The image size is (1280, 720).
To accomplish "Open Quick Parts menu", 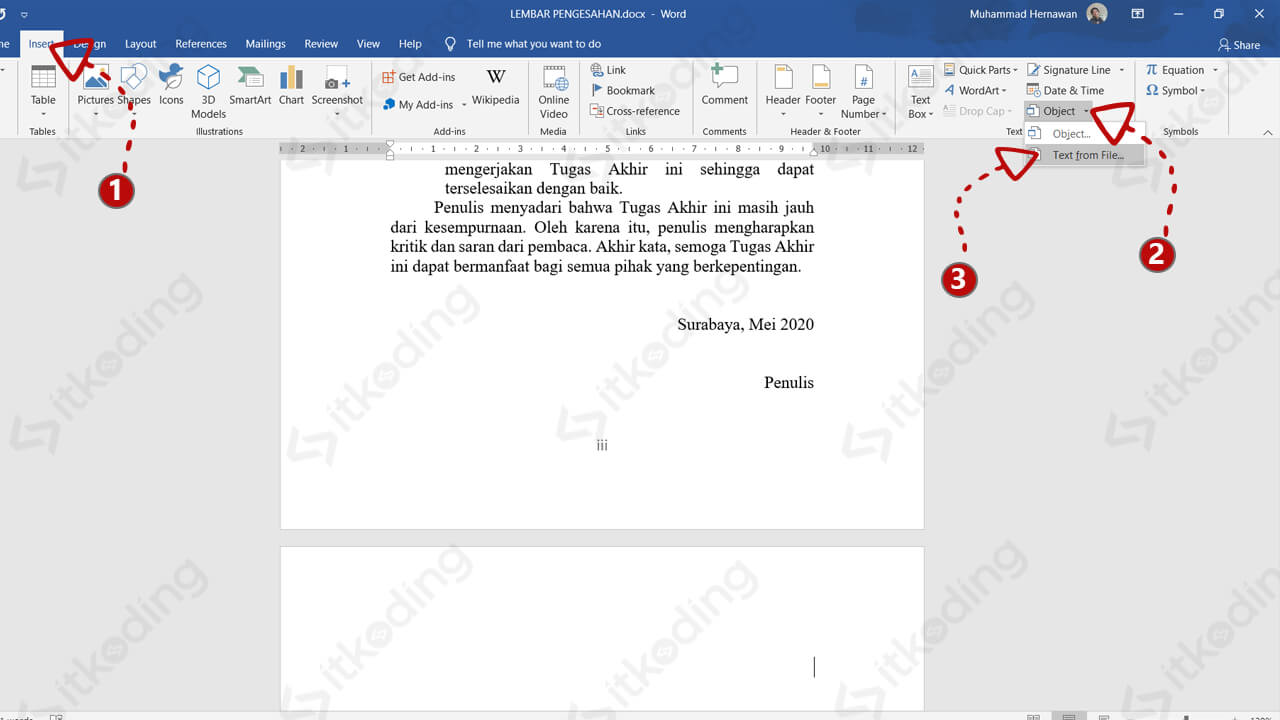I will pyautogui.click(x=981, y=70).
